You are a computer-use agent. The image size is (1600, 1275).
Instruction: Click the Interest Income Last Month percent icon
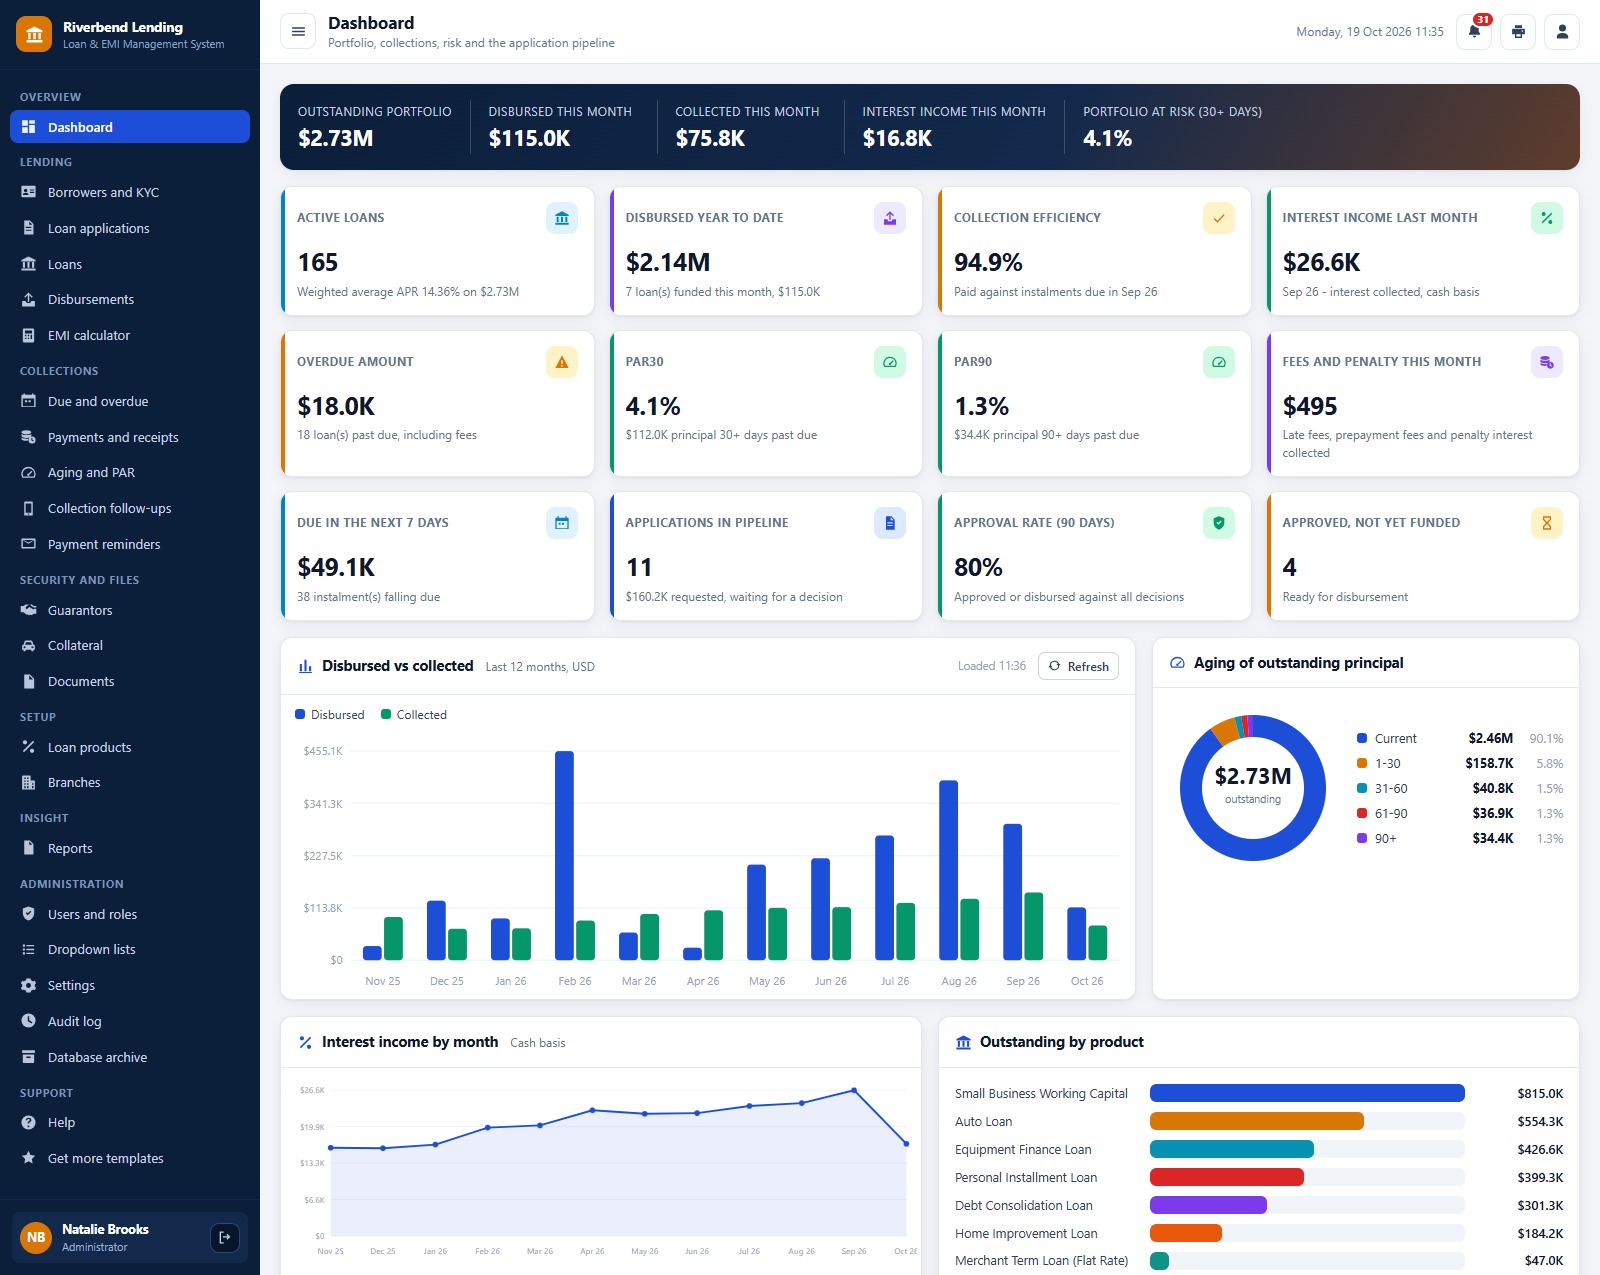tap(1547, 218)
